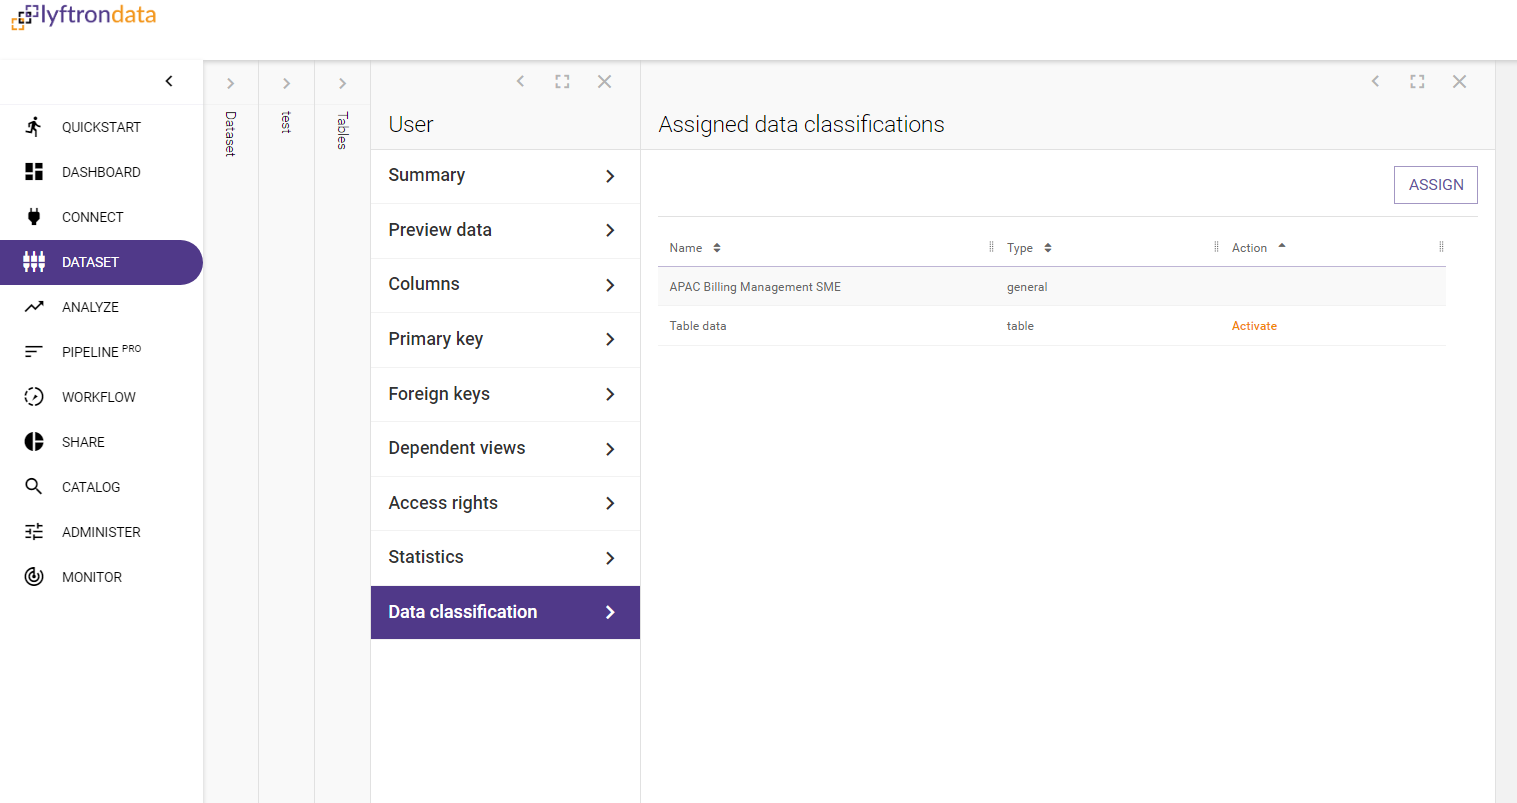This screenshot has width=1517, height=803.
Task: Open PIPELINE PRO section
Action: (101, 351)
